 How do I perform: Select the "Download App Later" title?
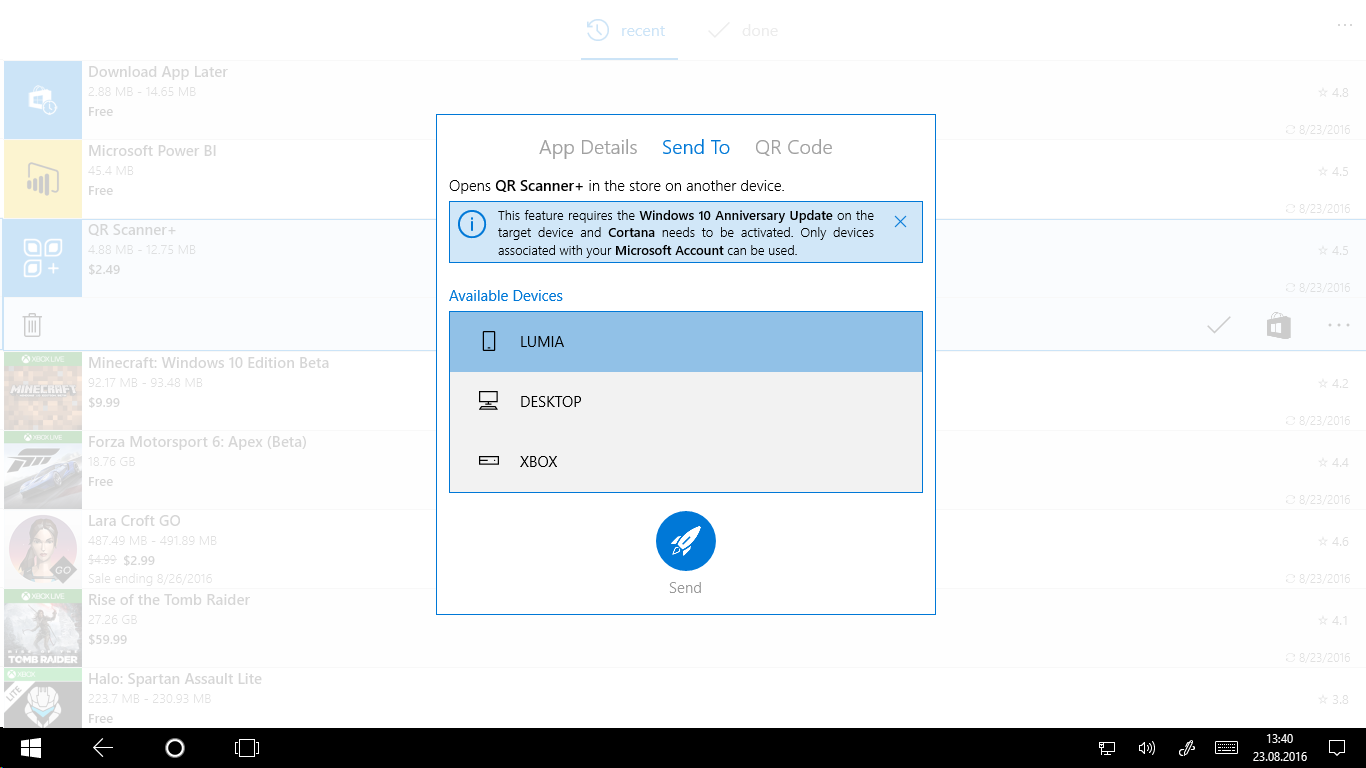click(x=158, y=72)
